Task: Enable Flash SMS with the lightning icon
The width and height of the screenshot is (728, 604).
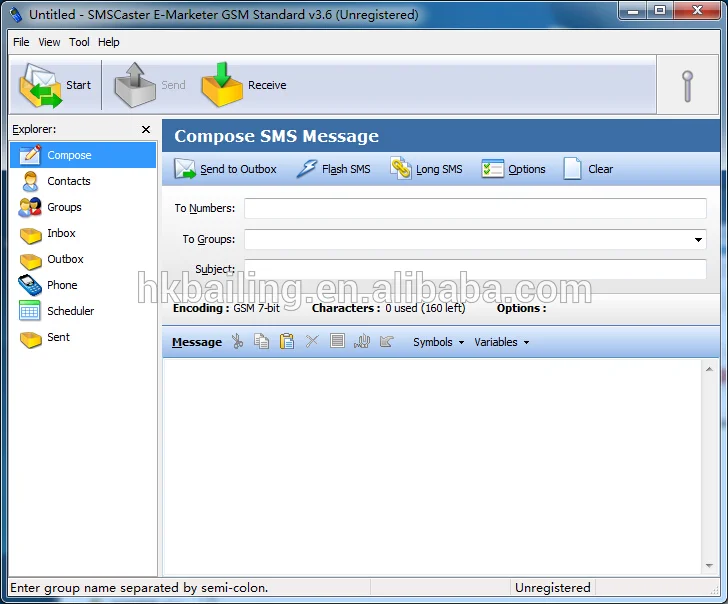Action: 306,169
